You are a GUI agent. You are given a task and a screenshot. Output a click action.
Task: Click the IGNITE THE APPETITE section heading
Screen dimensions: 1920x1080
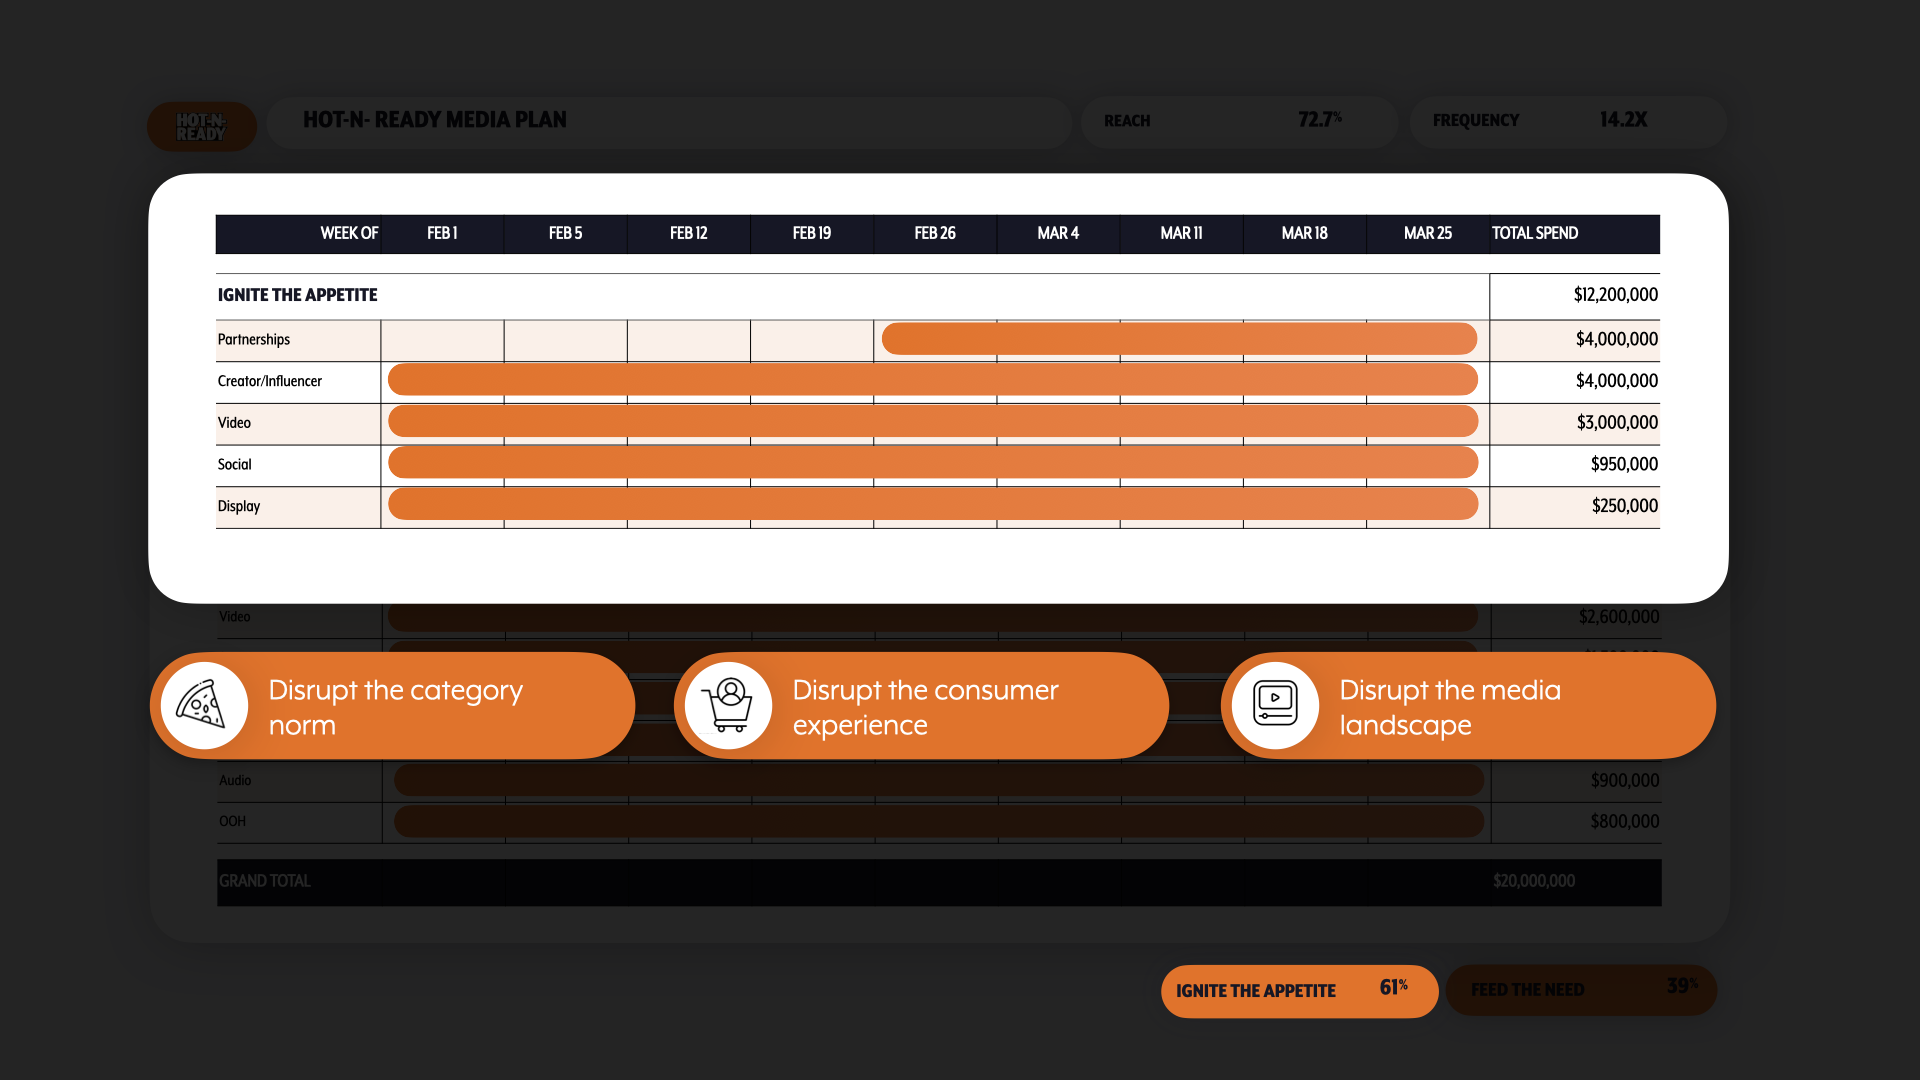click(297, 296)
